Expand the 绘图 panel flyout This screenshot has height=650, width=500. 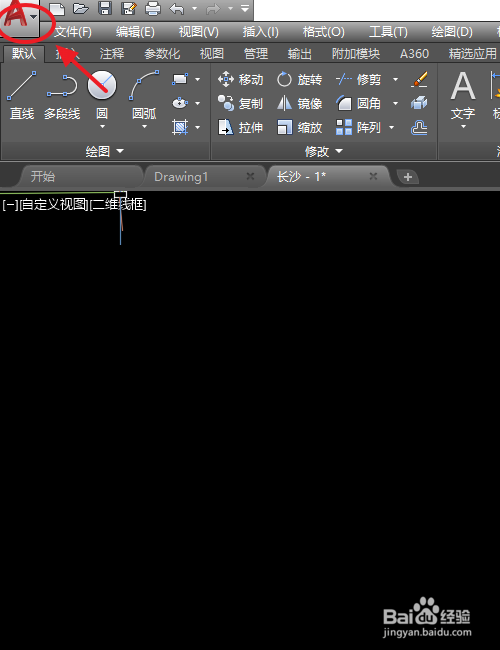[x=105, y=151]
